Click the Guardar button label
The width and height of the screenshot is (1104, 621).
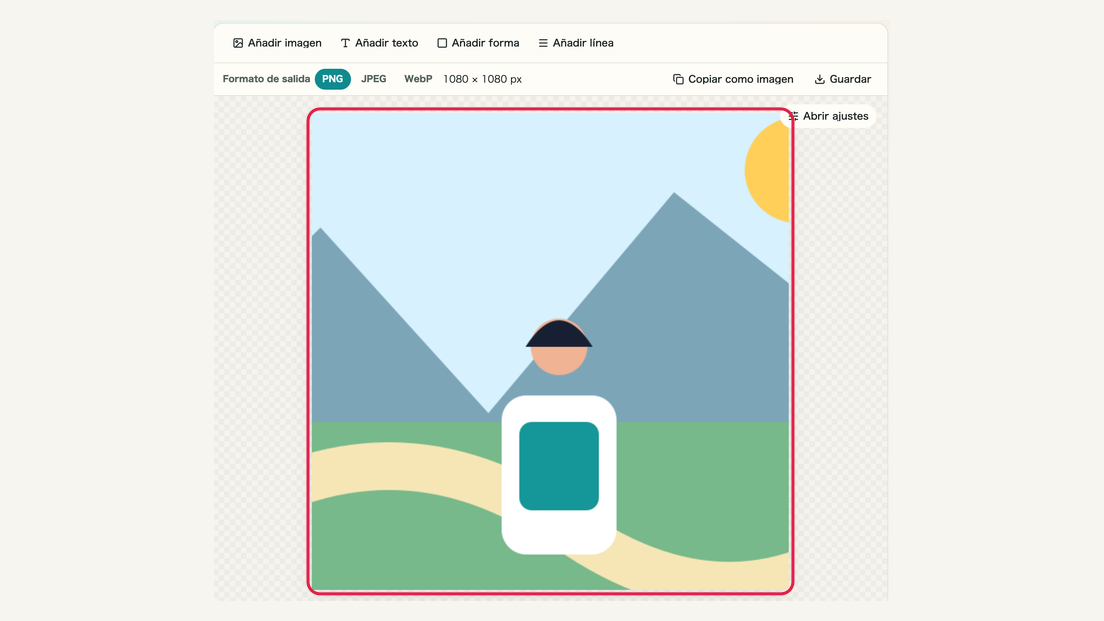pyautogui.click(x=850, y=79)
